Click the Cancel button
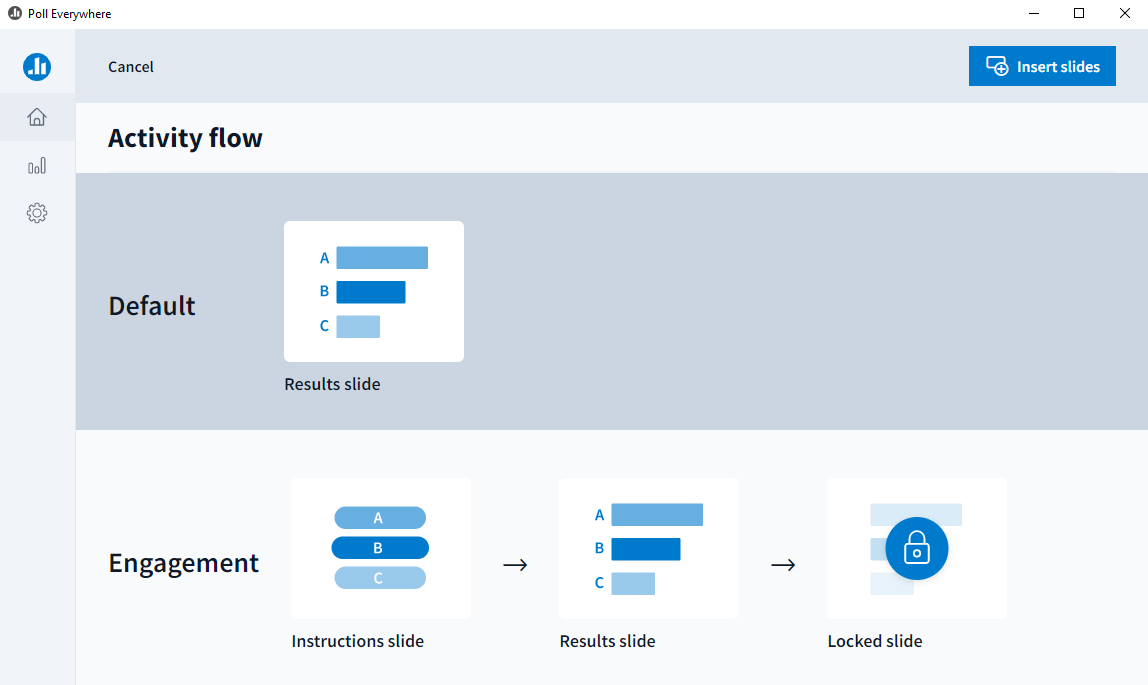Image resolution: width=1148 pixels, height=685 pixels. point(130,66)
